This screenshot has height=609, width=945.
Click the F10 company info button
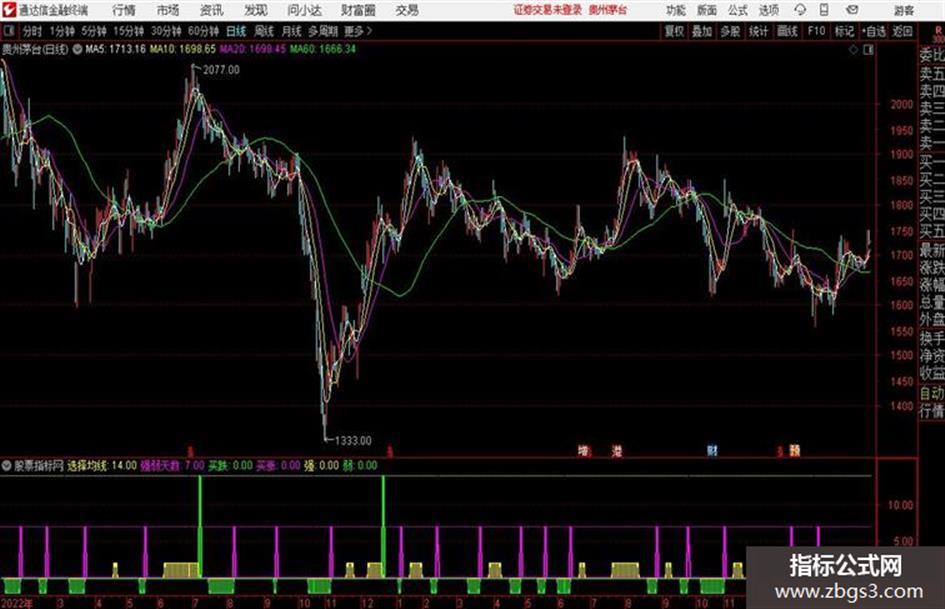[816, 31]
